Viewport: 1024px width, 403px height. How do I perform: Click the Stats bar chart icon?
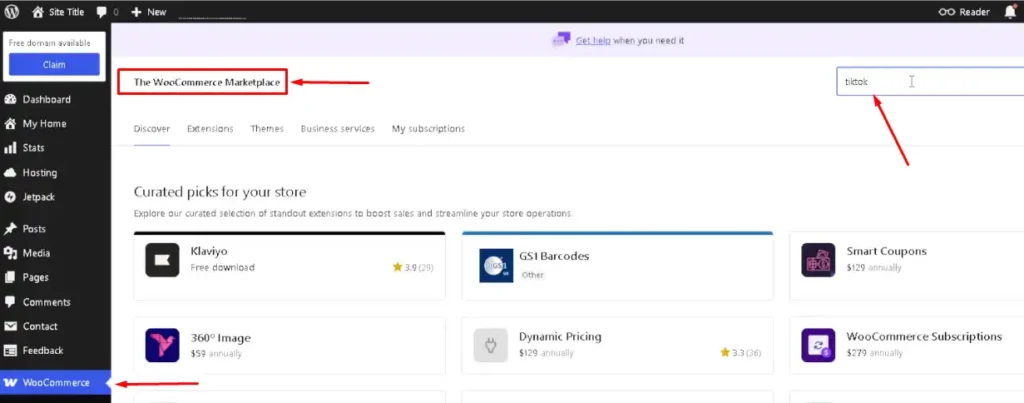pos(10,148)
